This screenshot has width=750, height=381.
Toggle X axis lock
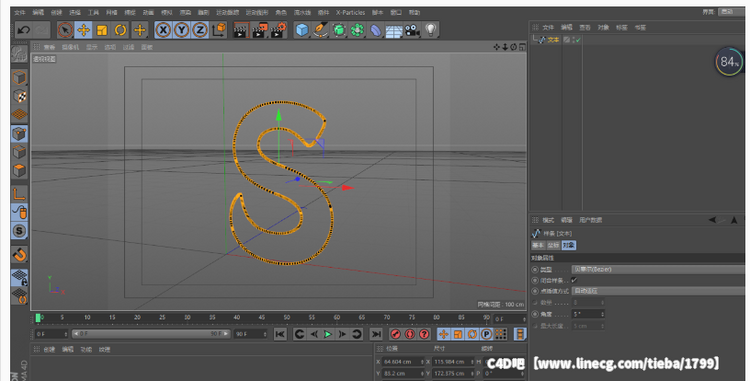[163, 30]
